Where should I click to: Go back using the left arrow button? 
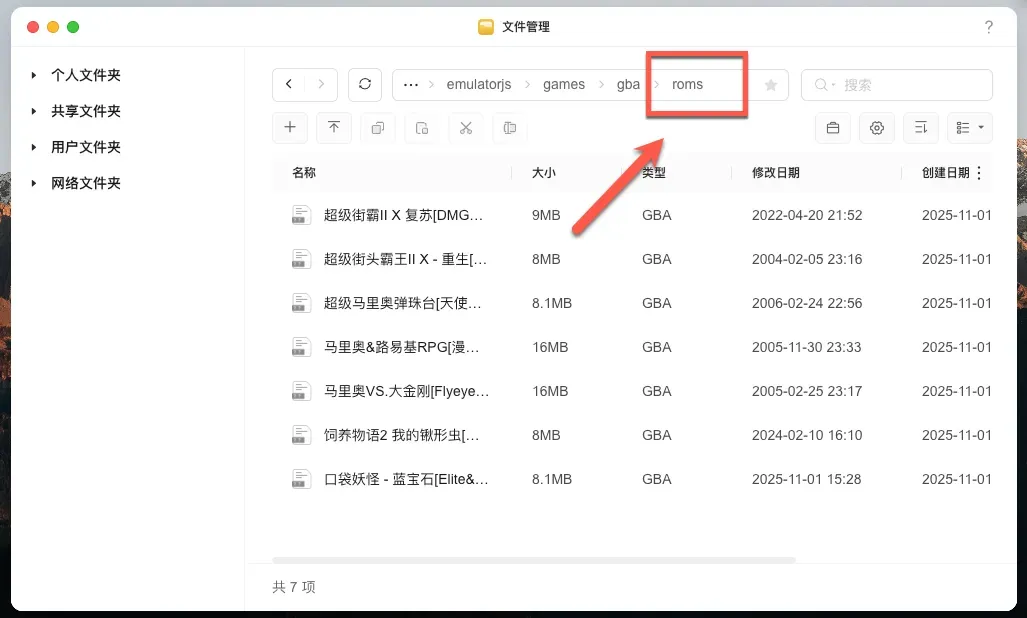click(x=289, y=85)
